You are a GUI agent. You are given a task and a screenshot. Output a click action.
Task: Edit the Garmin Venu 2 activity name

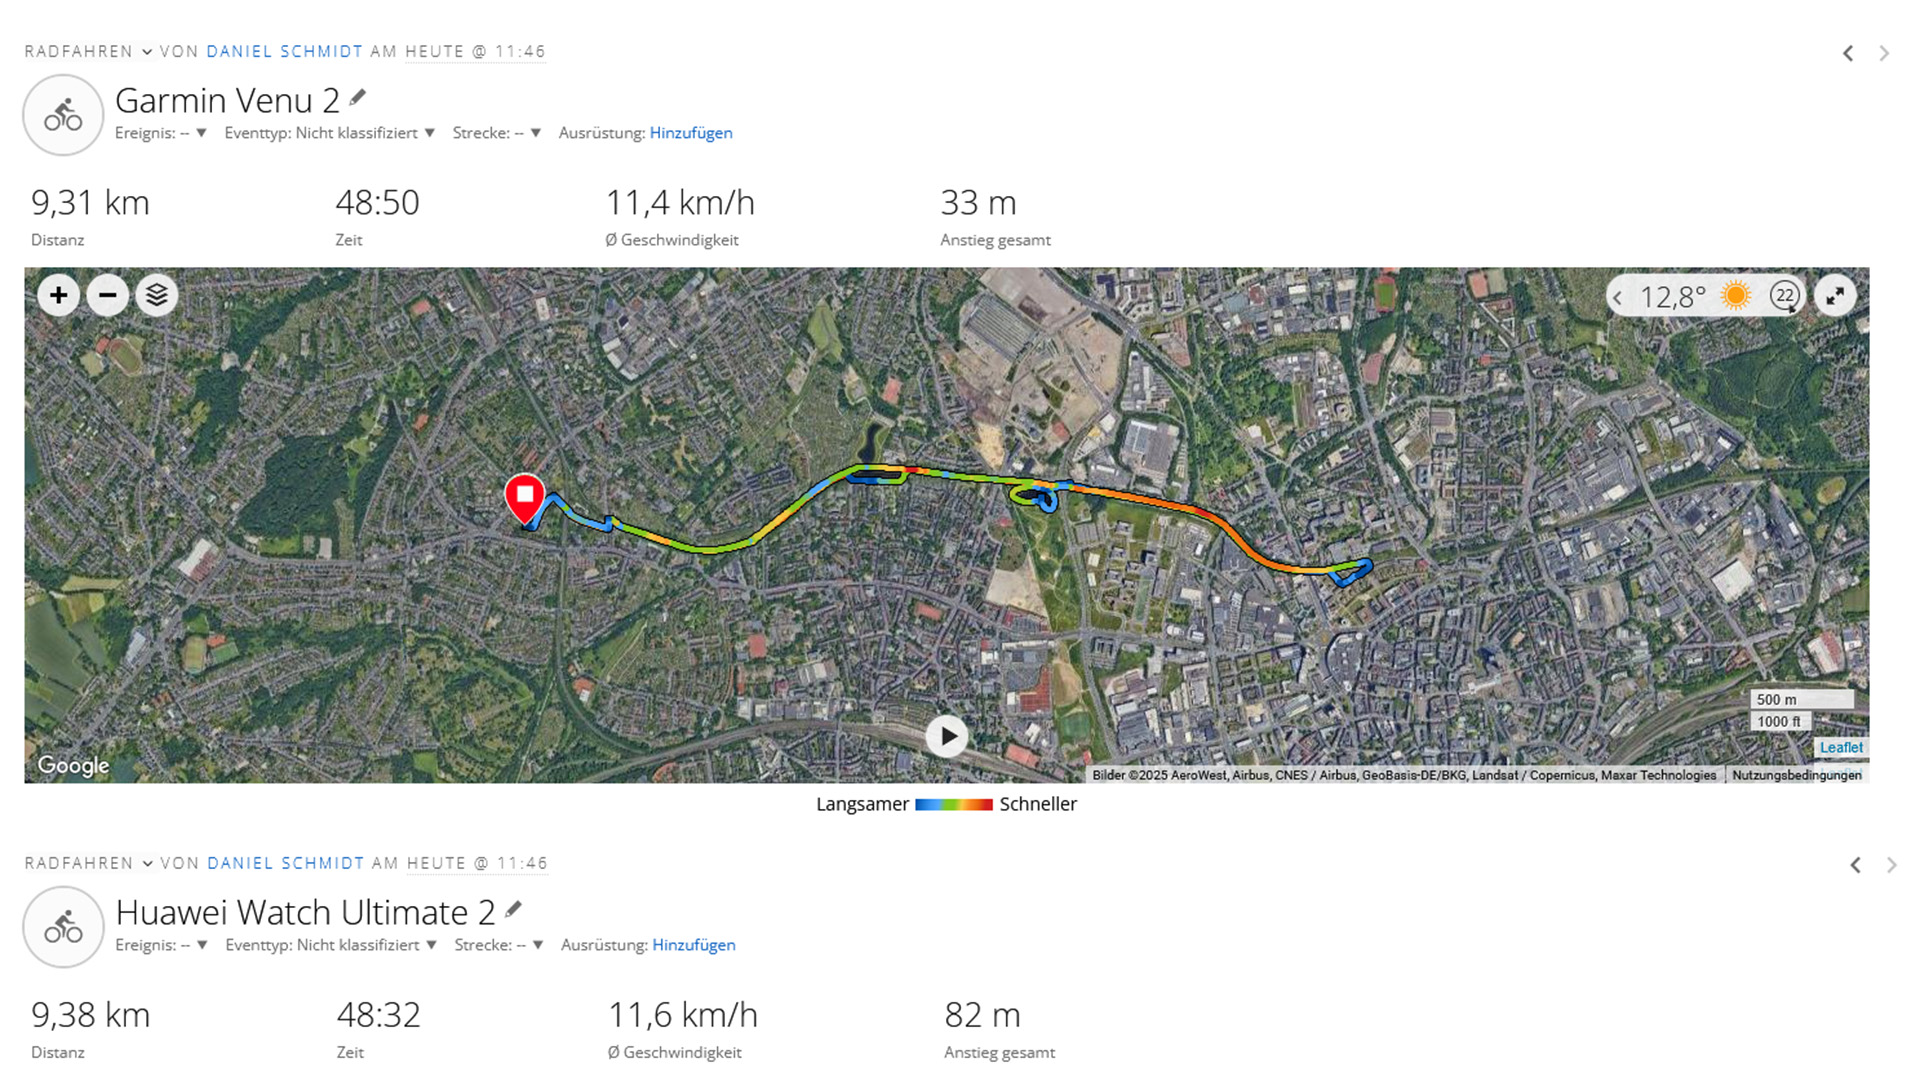pyautogui.click(x=358, y=98)
